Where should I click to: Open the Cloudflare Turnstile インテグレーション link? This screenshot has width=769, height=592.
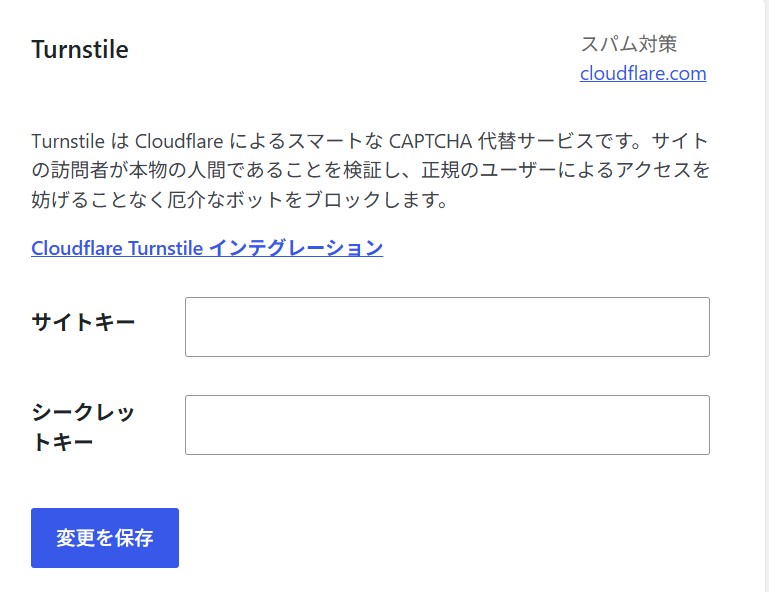(x=207, y=248)
